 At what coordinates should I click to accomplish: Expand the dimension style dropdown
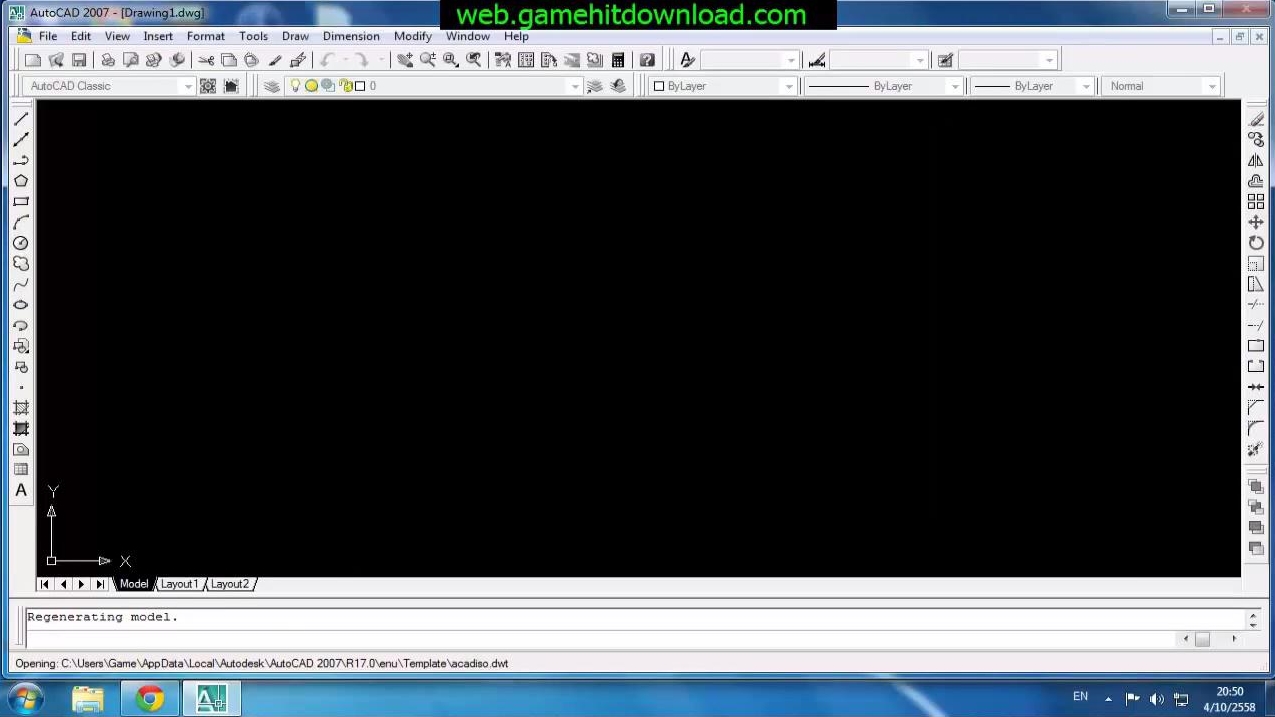[x=920, y=60]
